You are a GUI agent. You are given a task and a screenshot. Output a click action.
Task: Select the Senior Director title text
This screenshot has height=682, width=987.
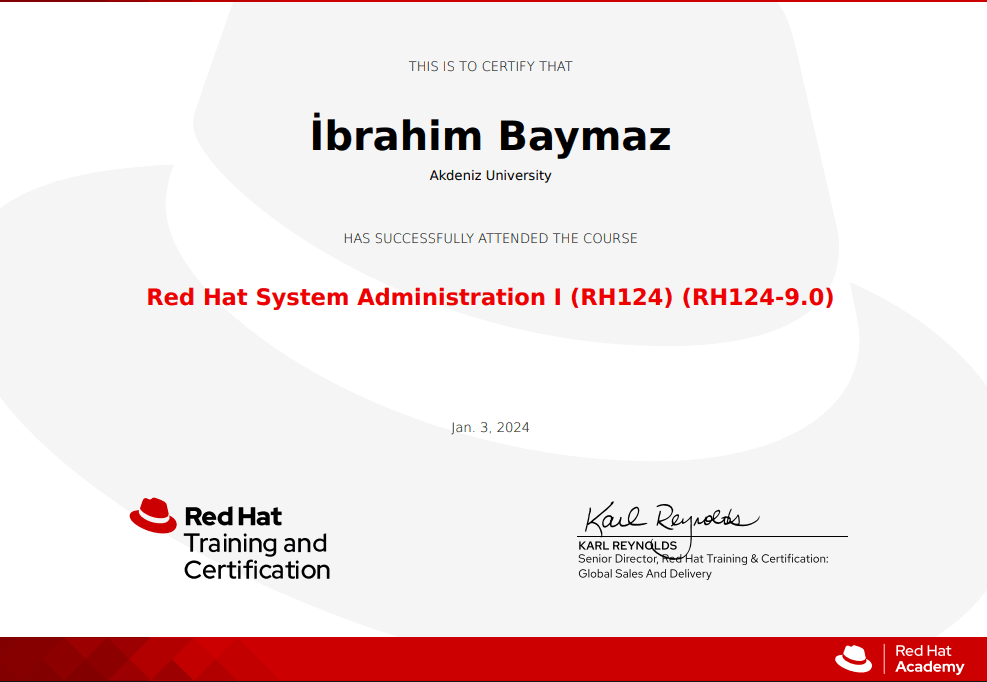coord(704,559)
